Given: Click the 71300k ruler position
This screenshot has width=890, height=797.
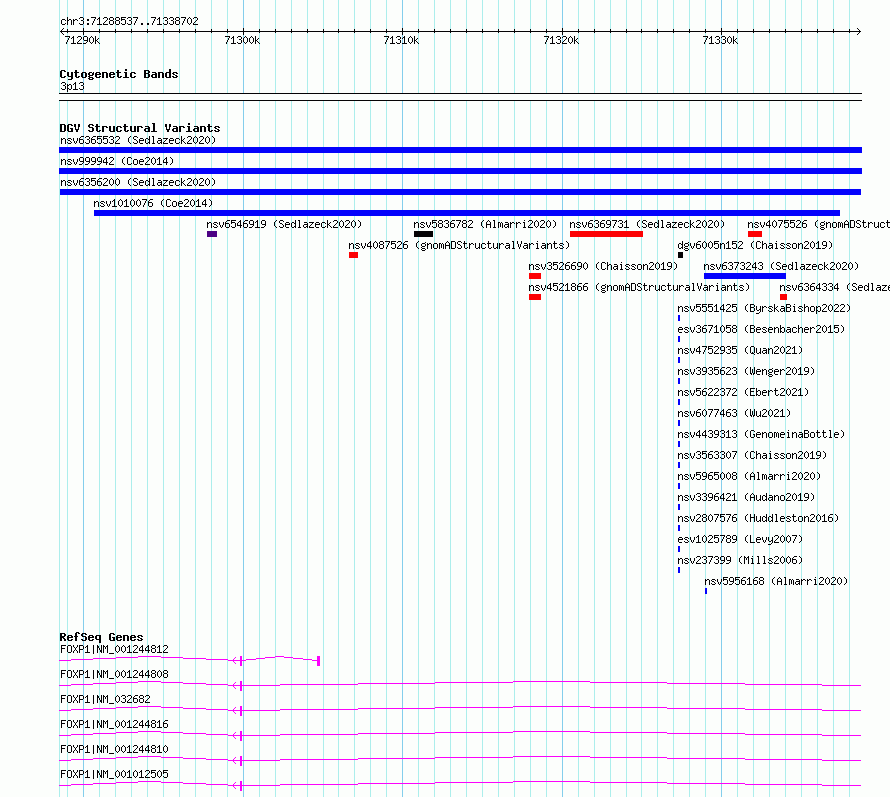Looking at the screenshot, I should tap(242, 40).
